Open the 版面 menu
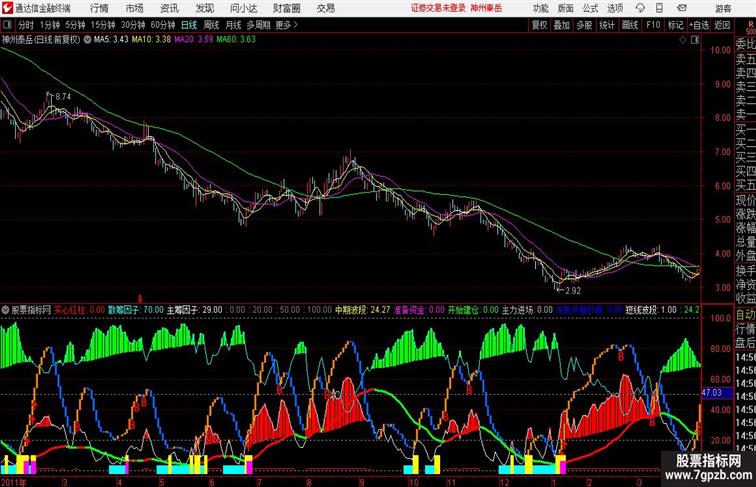756x487 pixels. click(566, 8)
